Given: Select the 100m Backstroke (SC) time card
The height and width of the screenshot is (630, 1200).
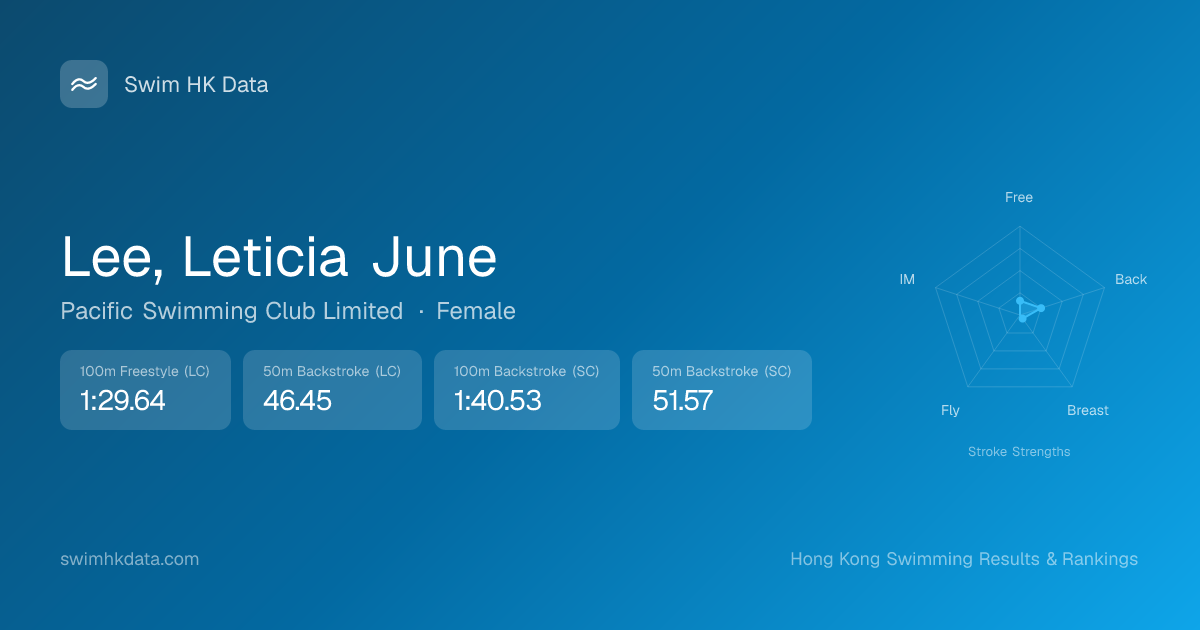Looking at the screenshot, I should (x=526, y=390).
